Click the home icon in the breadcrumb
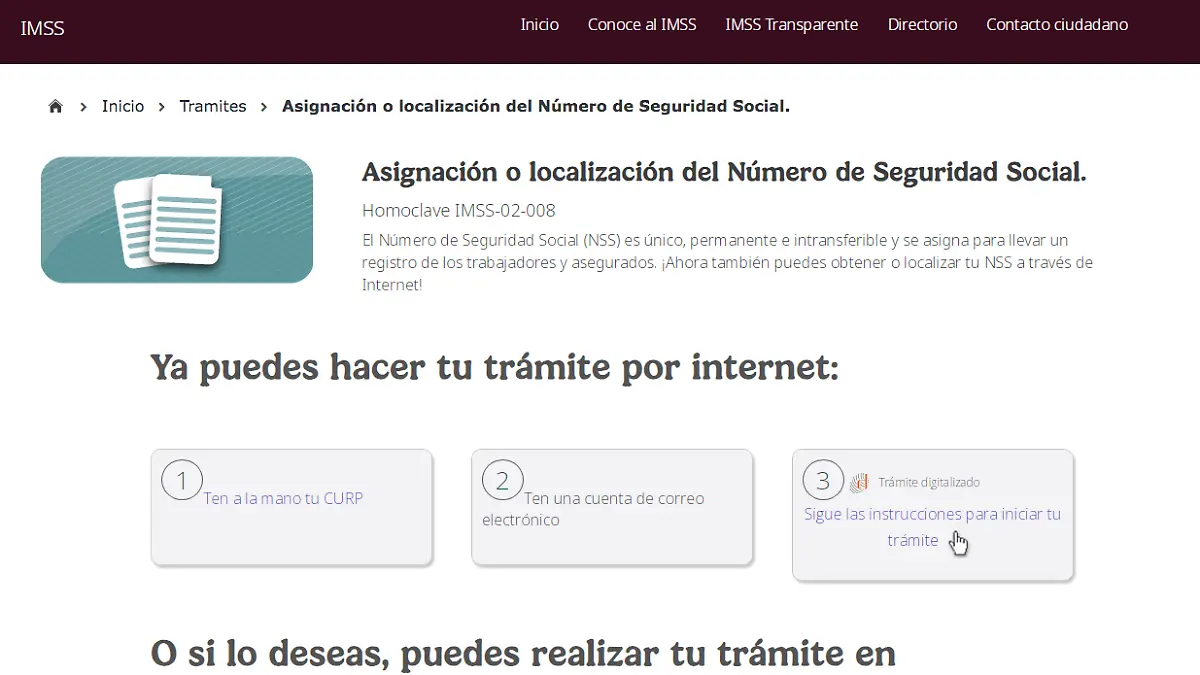 click(x=55, y=105)
